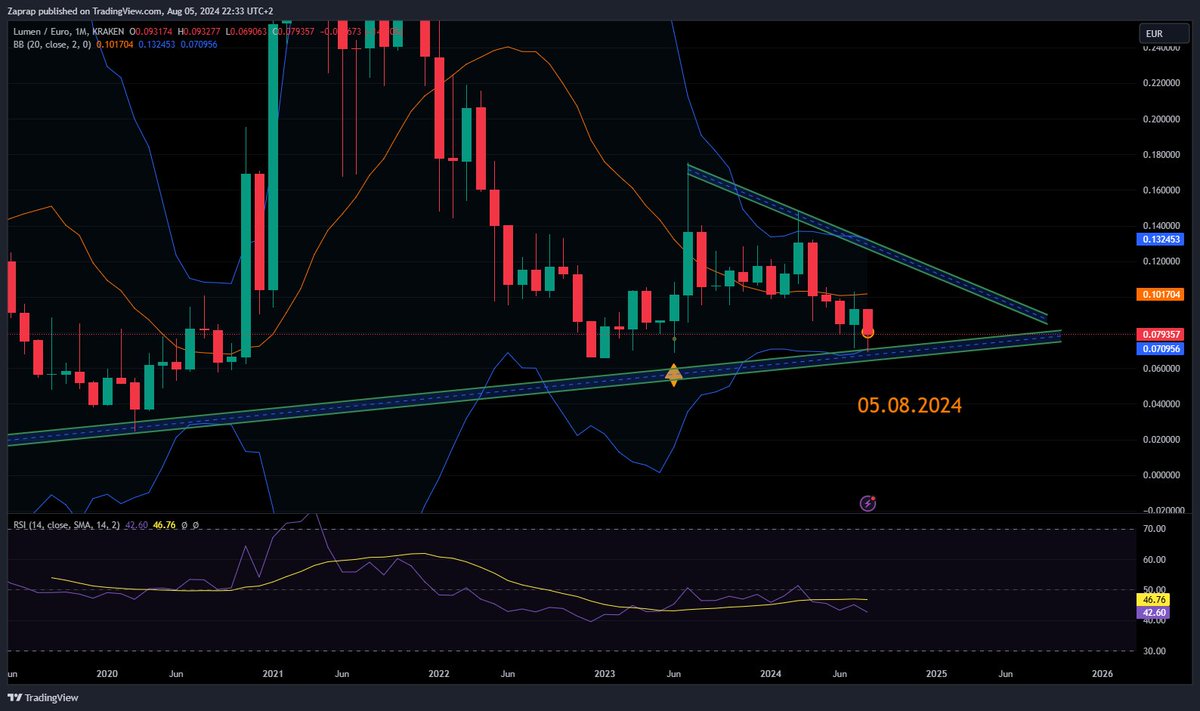Click the 2026 label on time axis

1101,674
